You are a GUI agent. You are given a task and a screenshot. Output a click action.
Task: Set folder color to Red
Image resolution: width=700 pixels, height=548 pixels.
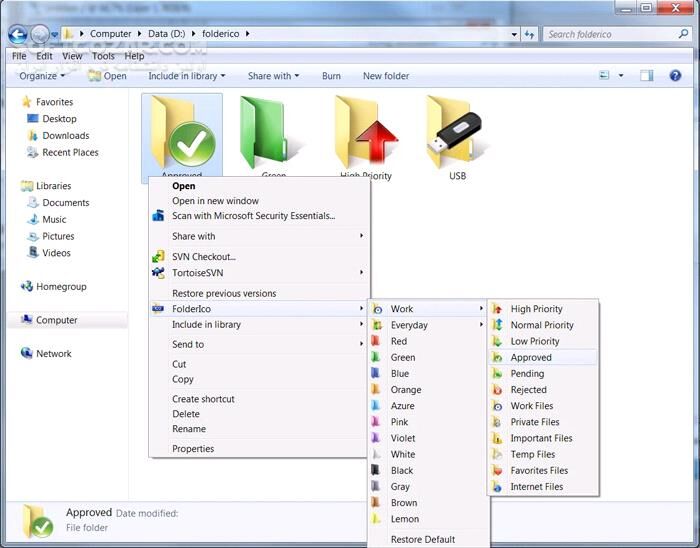coord(399,341)
